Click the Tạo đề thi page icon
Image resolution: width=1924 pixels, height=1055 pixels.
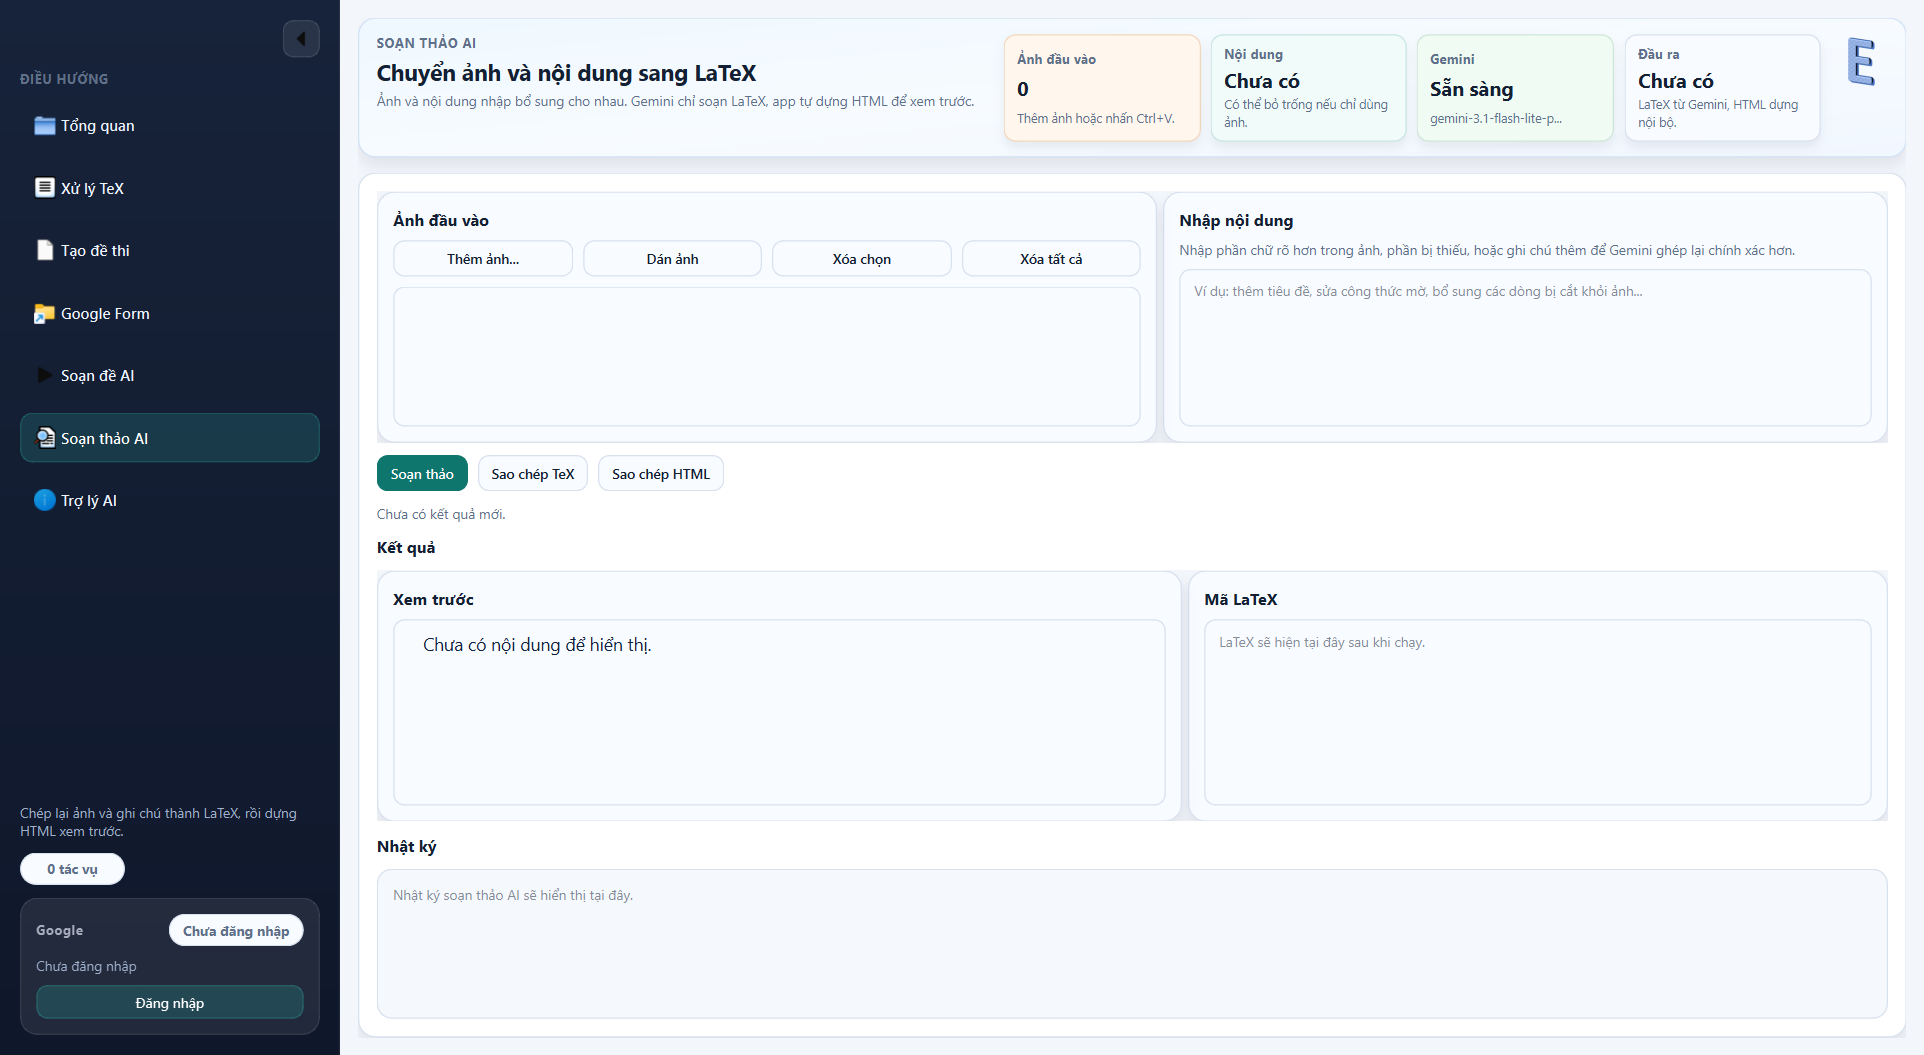click(44, 250)
